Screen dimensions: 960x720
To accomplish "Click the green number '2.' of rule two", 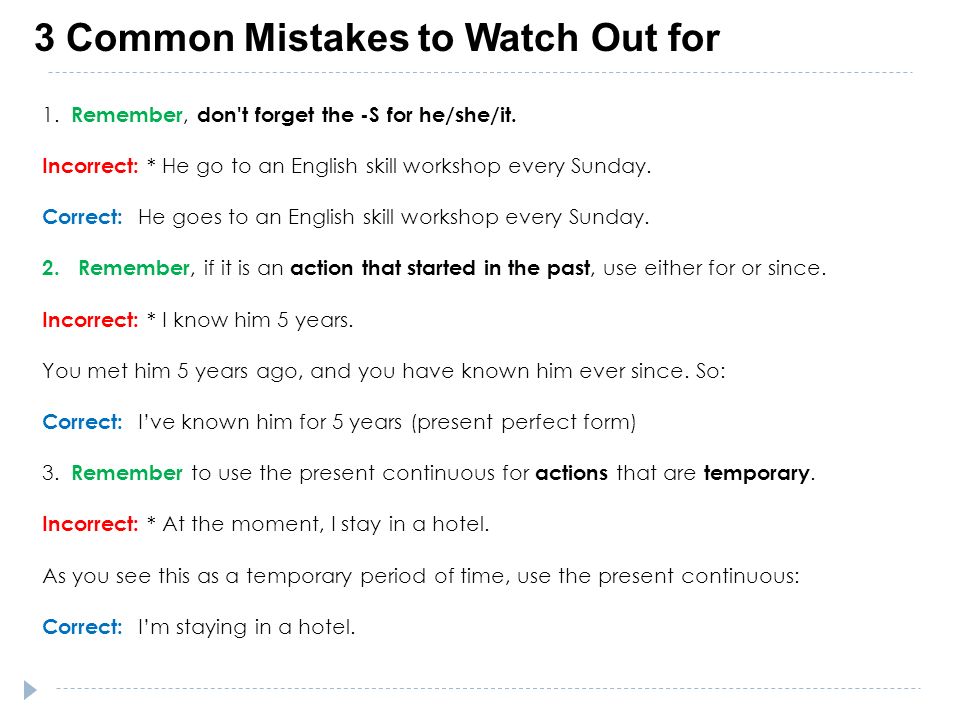I will 50,268.
